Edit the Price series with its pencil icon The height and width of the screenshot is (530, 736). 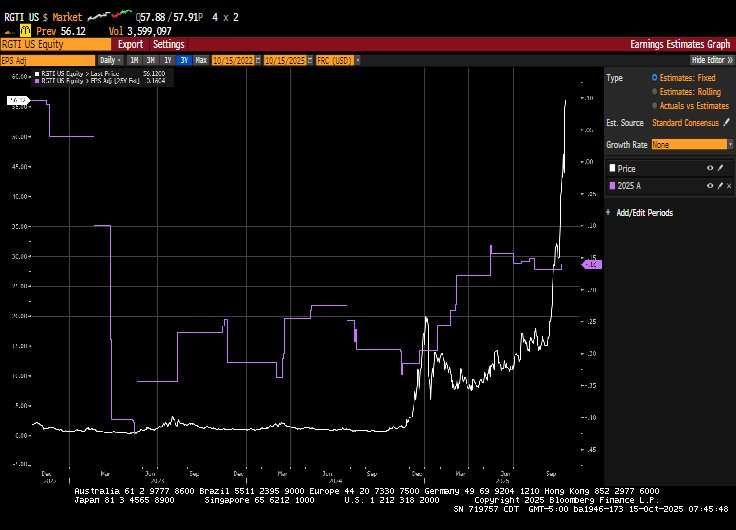click(x=721, y=168)
